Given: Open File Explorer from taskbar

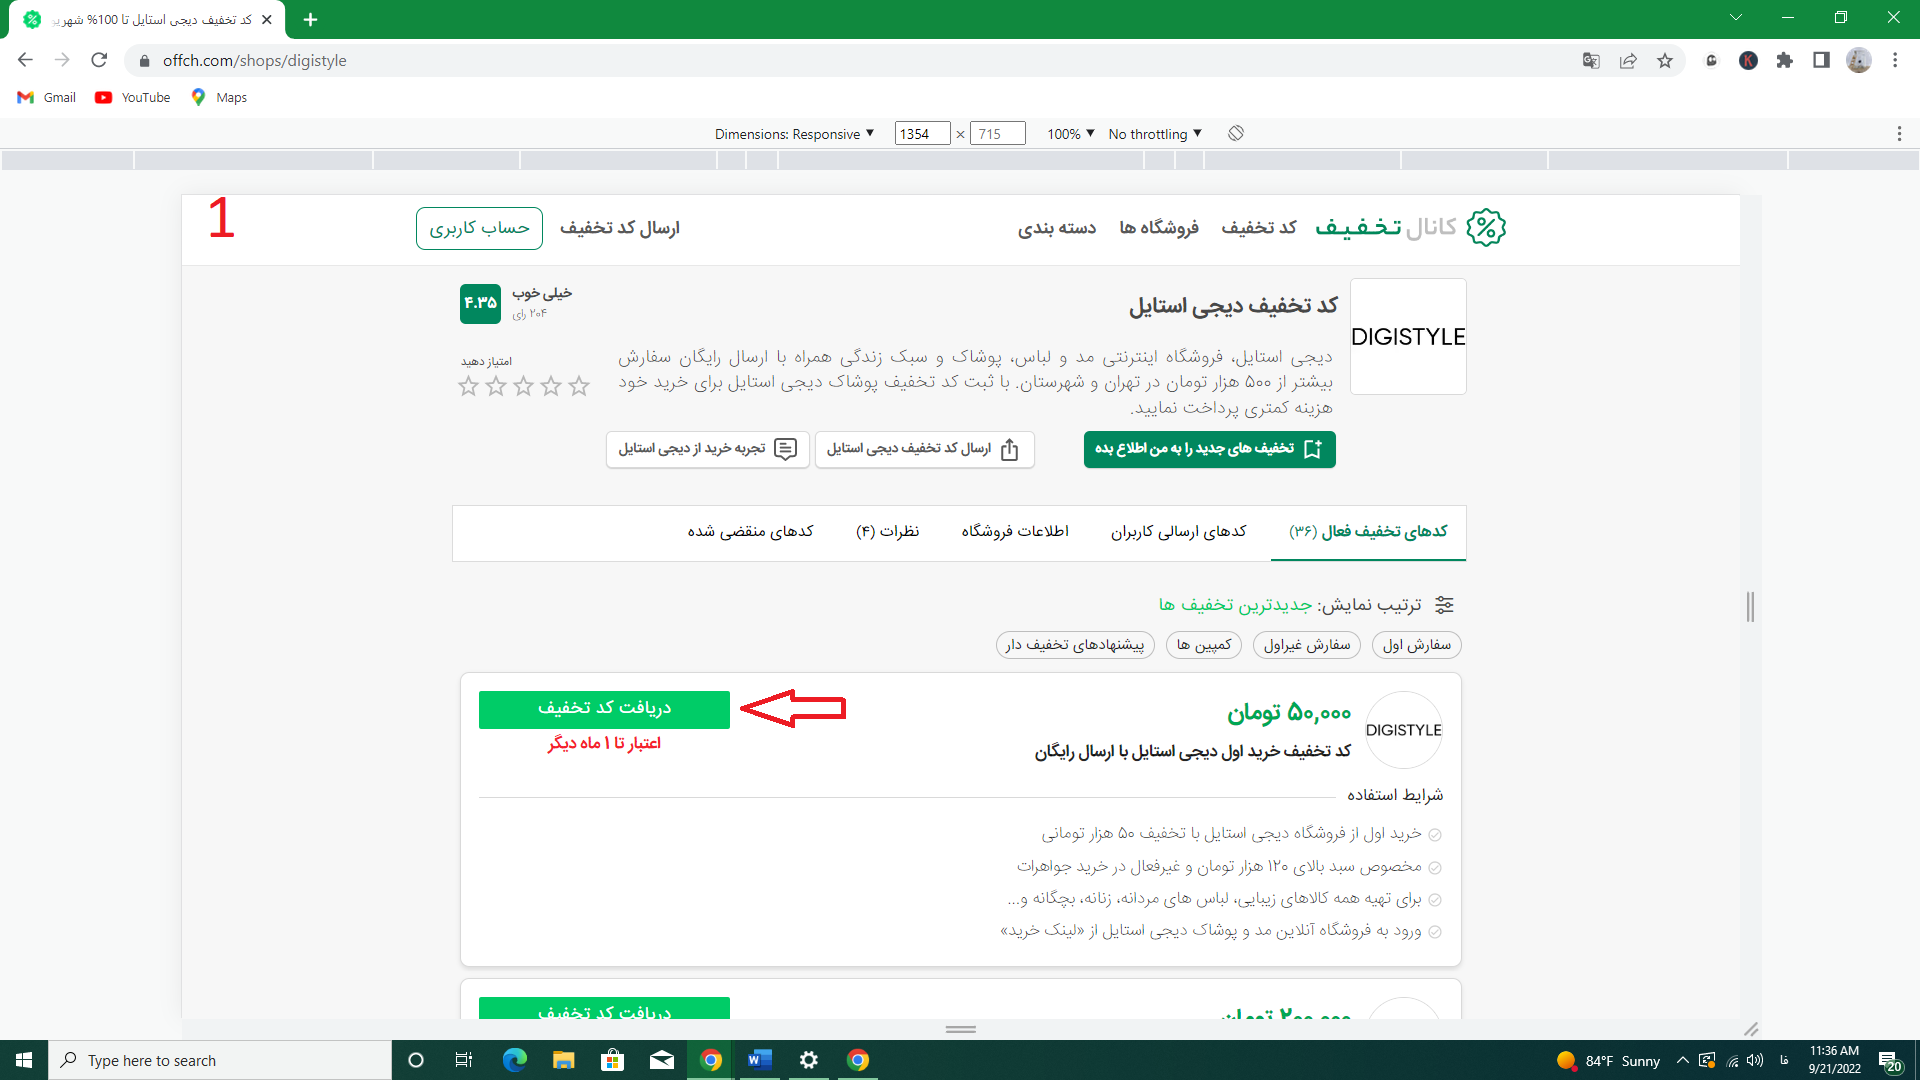Looking at the screenshot, I should 563,1060.
